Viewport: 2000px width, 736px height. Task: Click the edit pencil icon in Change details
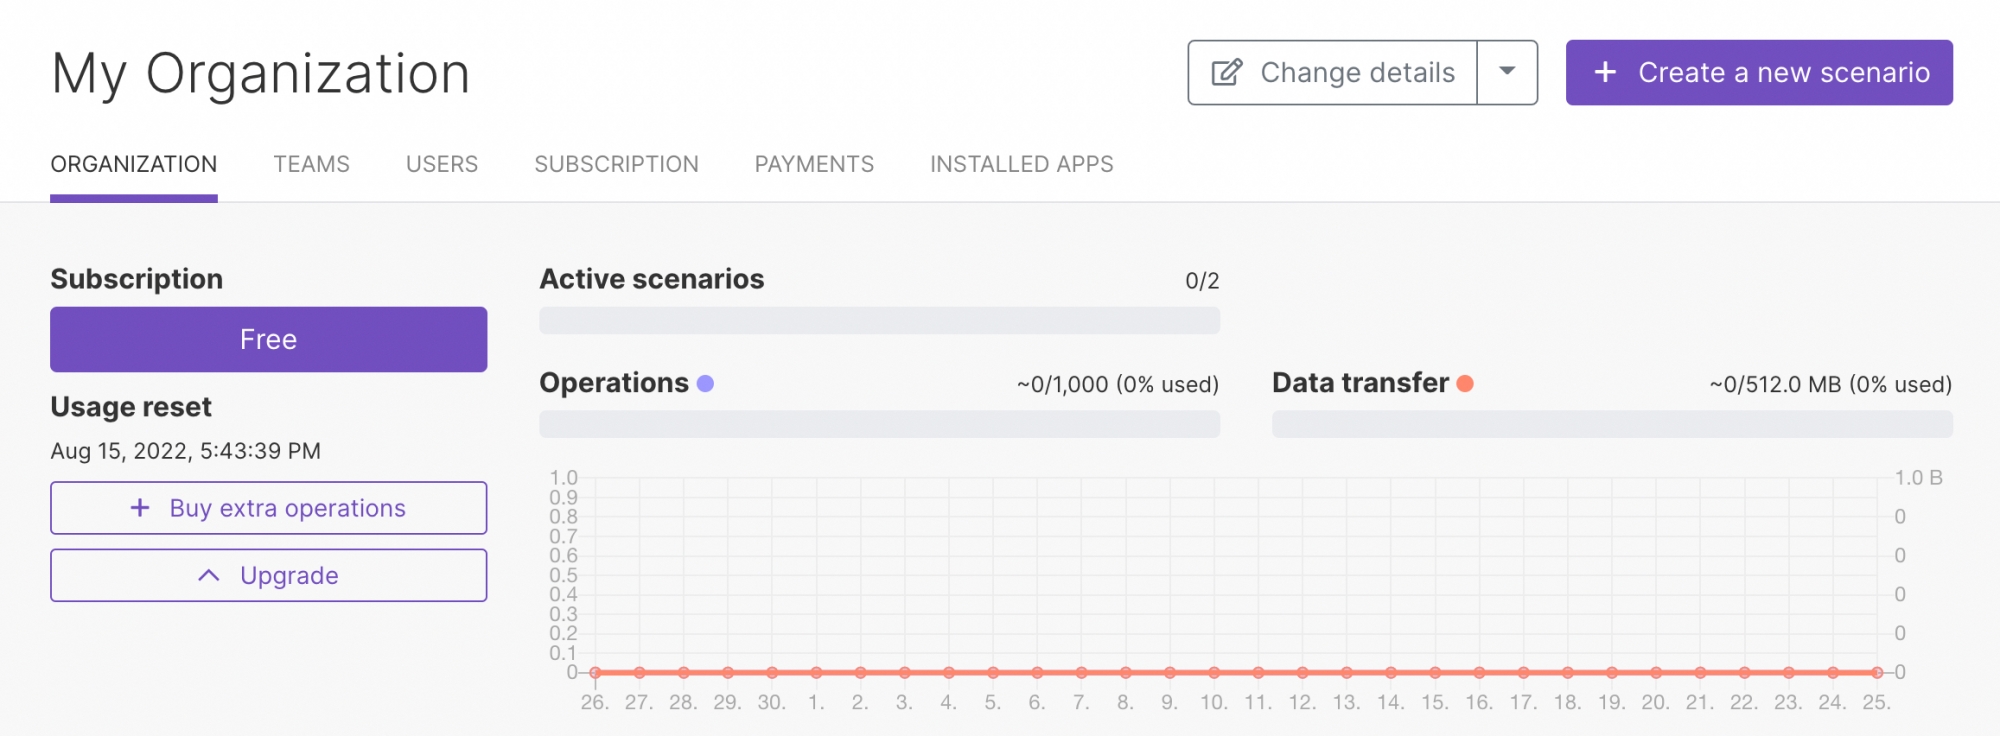click(1227, 73)
